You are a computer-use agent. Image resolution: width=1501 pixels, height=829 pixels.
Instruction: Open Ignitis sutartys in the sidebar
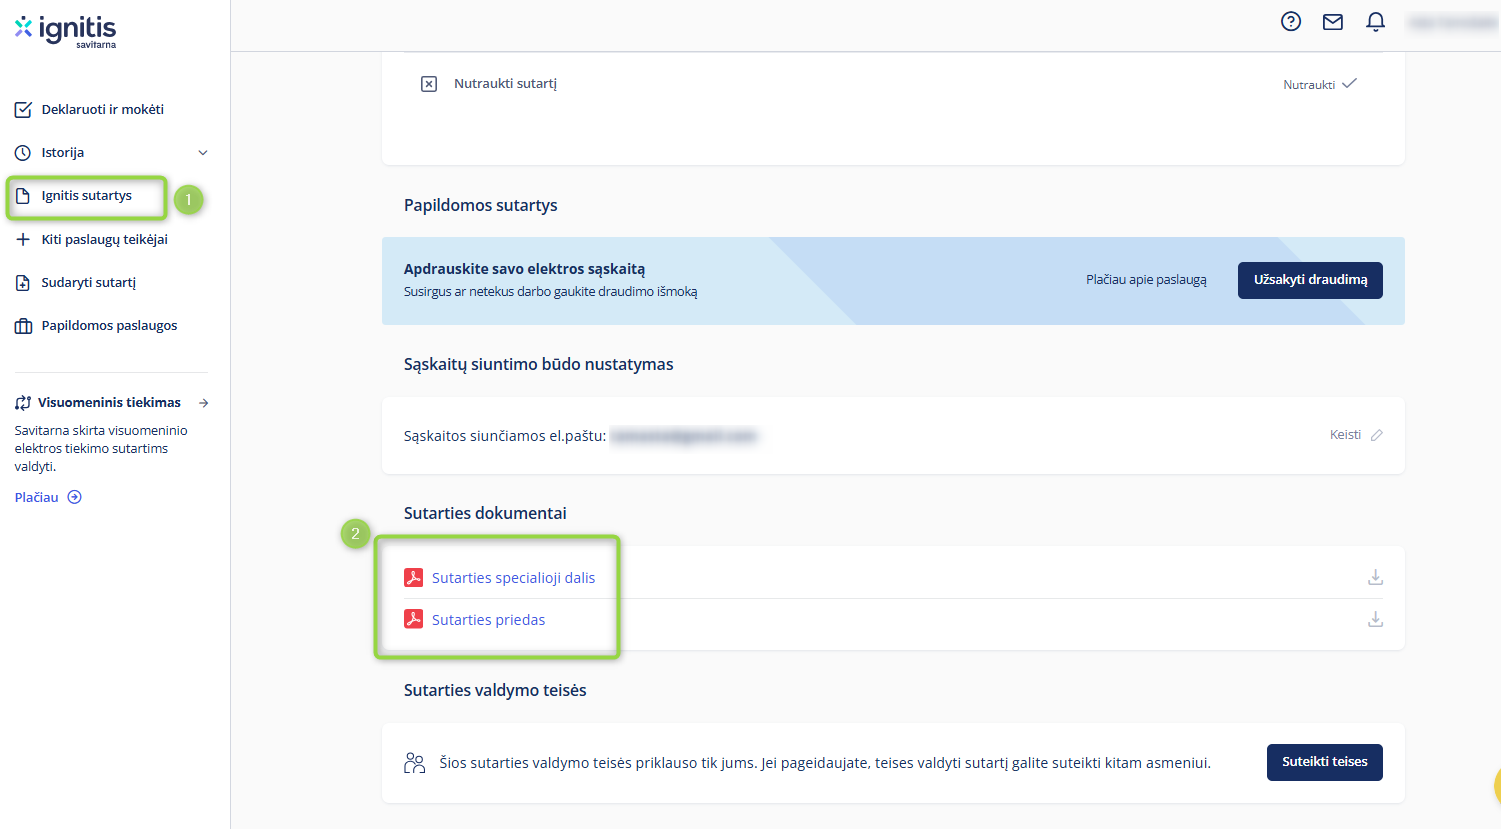(x=86, y=196)
